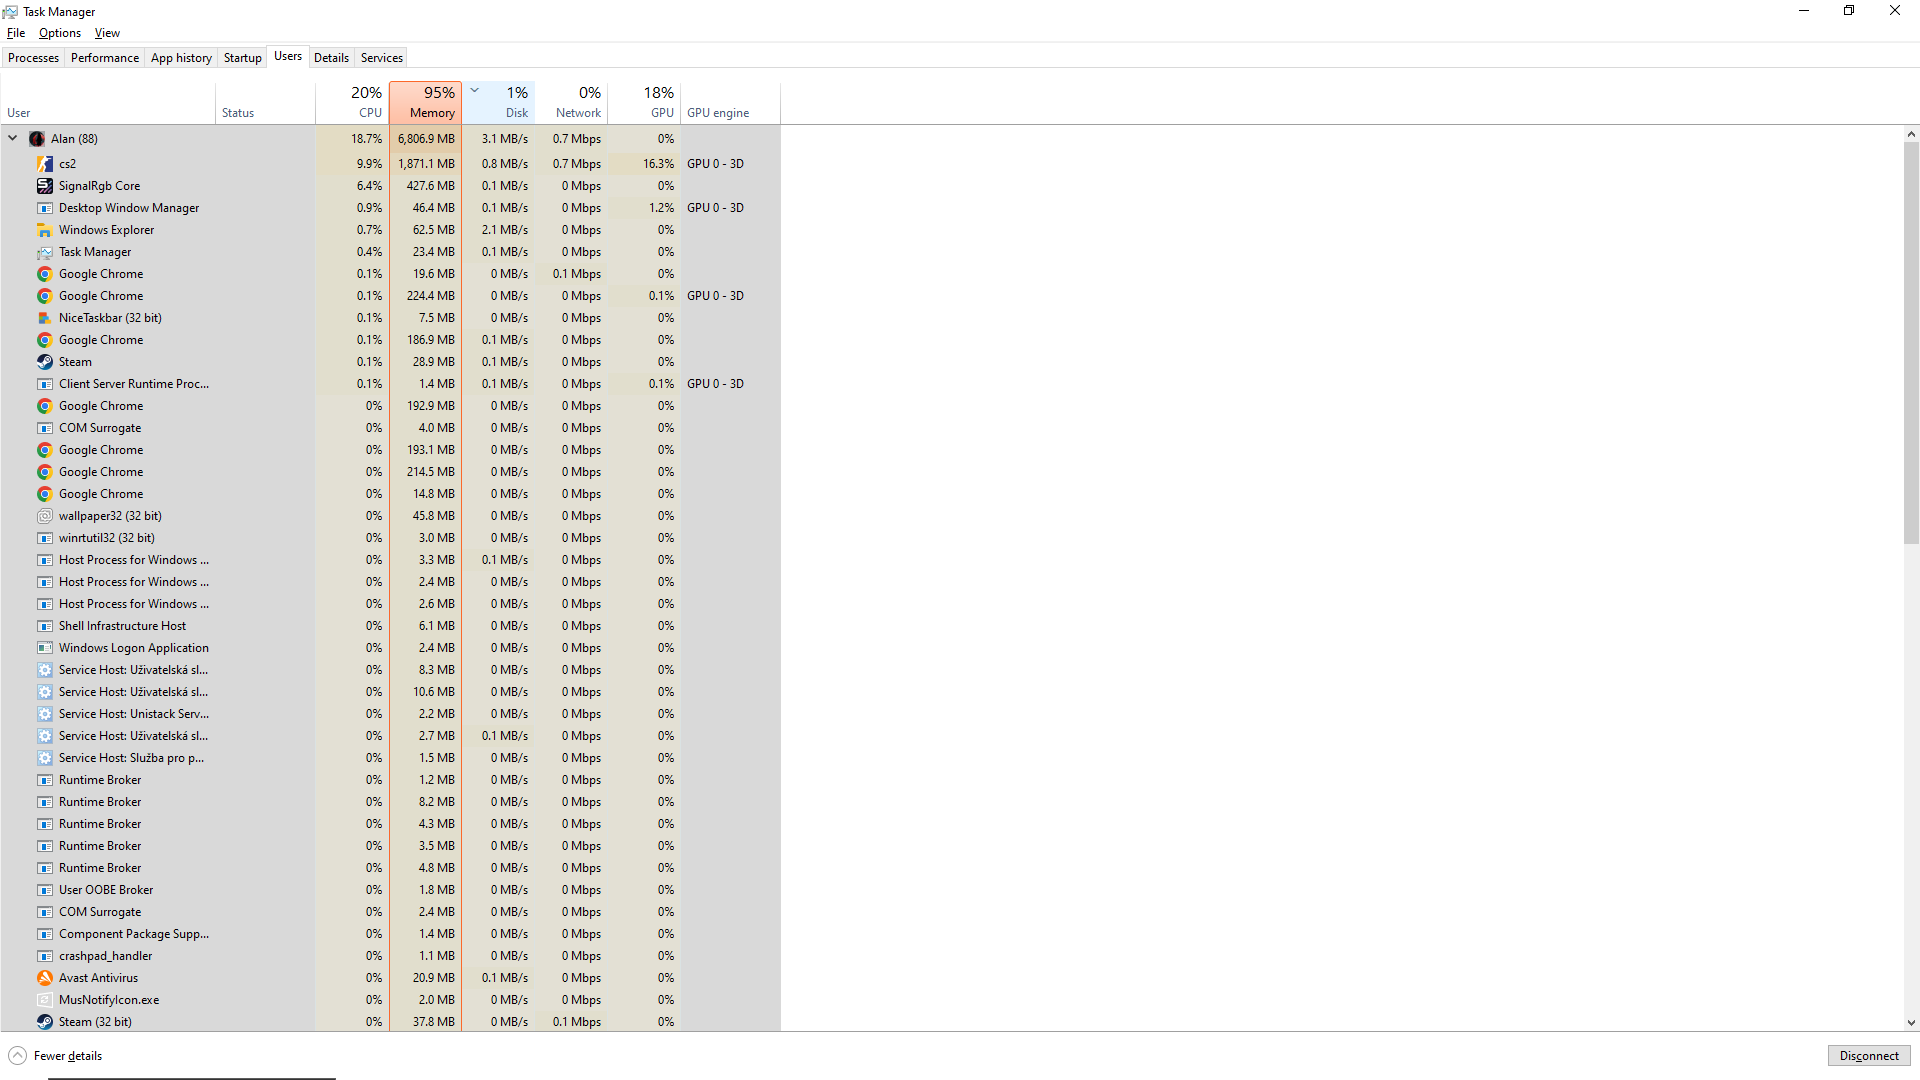Click the Shell Infrastructure Host icon
The width and height of the screenshot is (1920, 1080).
click(x=45, y=626)
